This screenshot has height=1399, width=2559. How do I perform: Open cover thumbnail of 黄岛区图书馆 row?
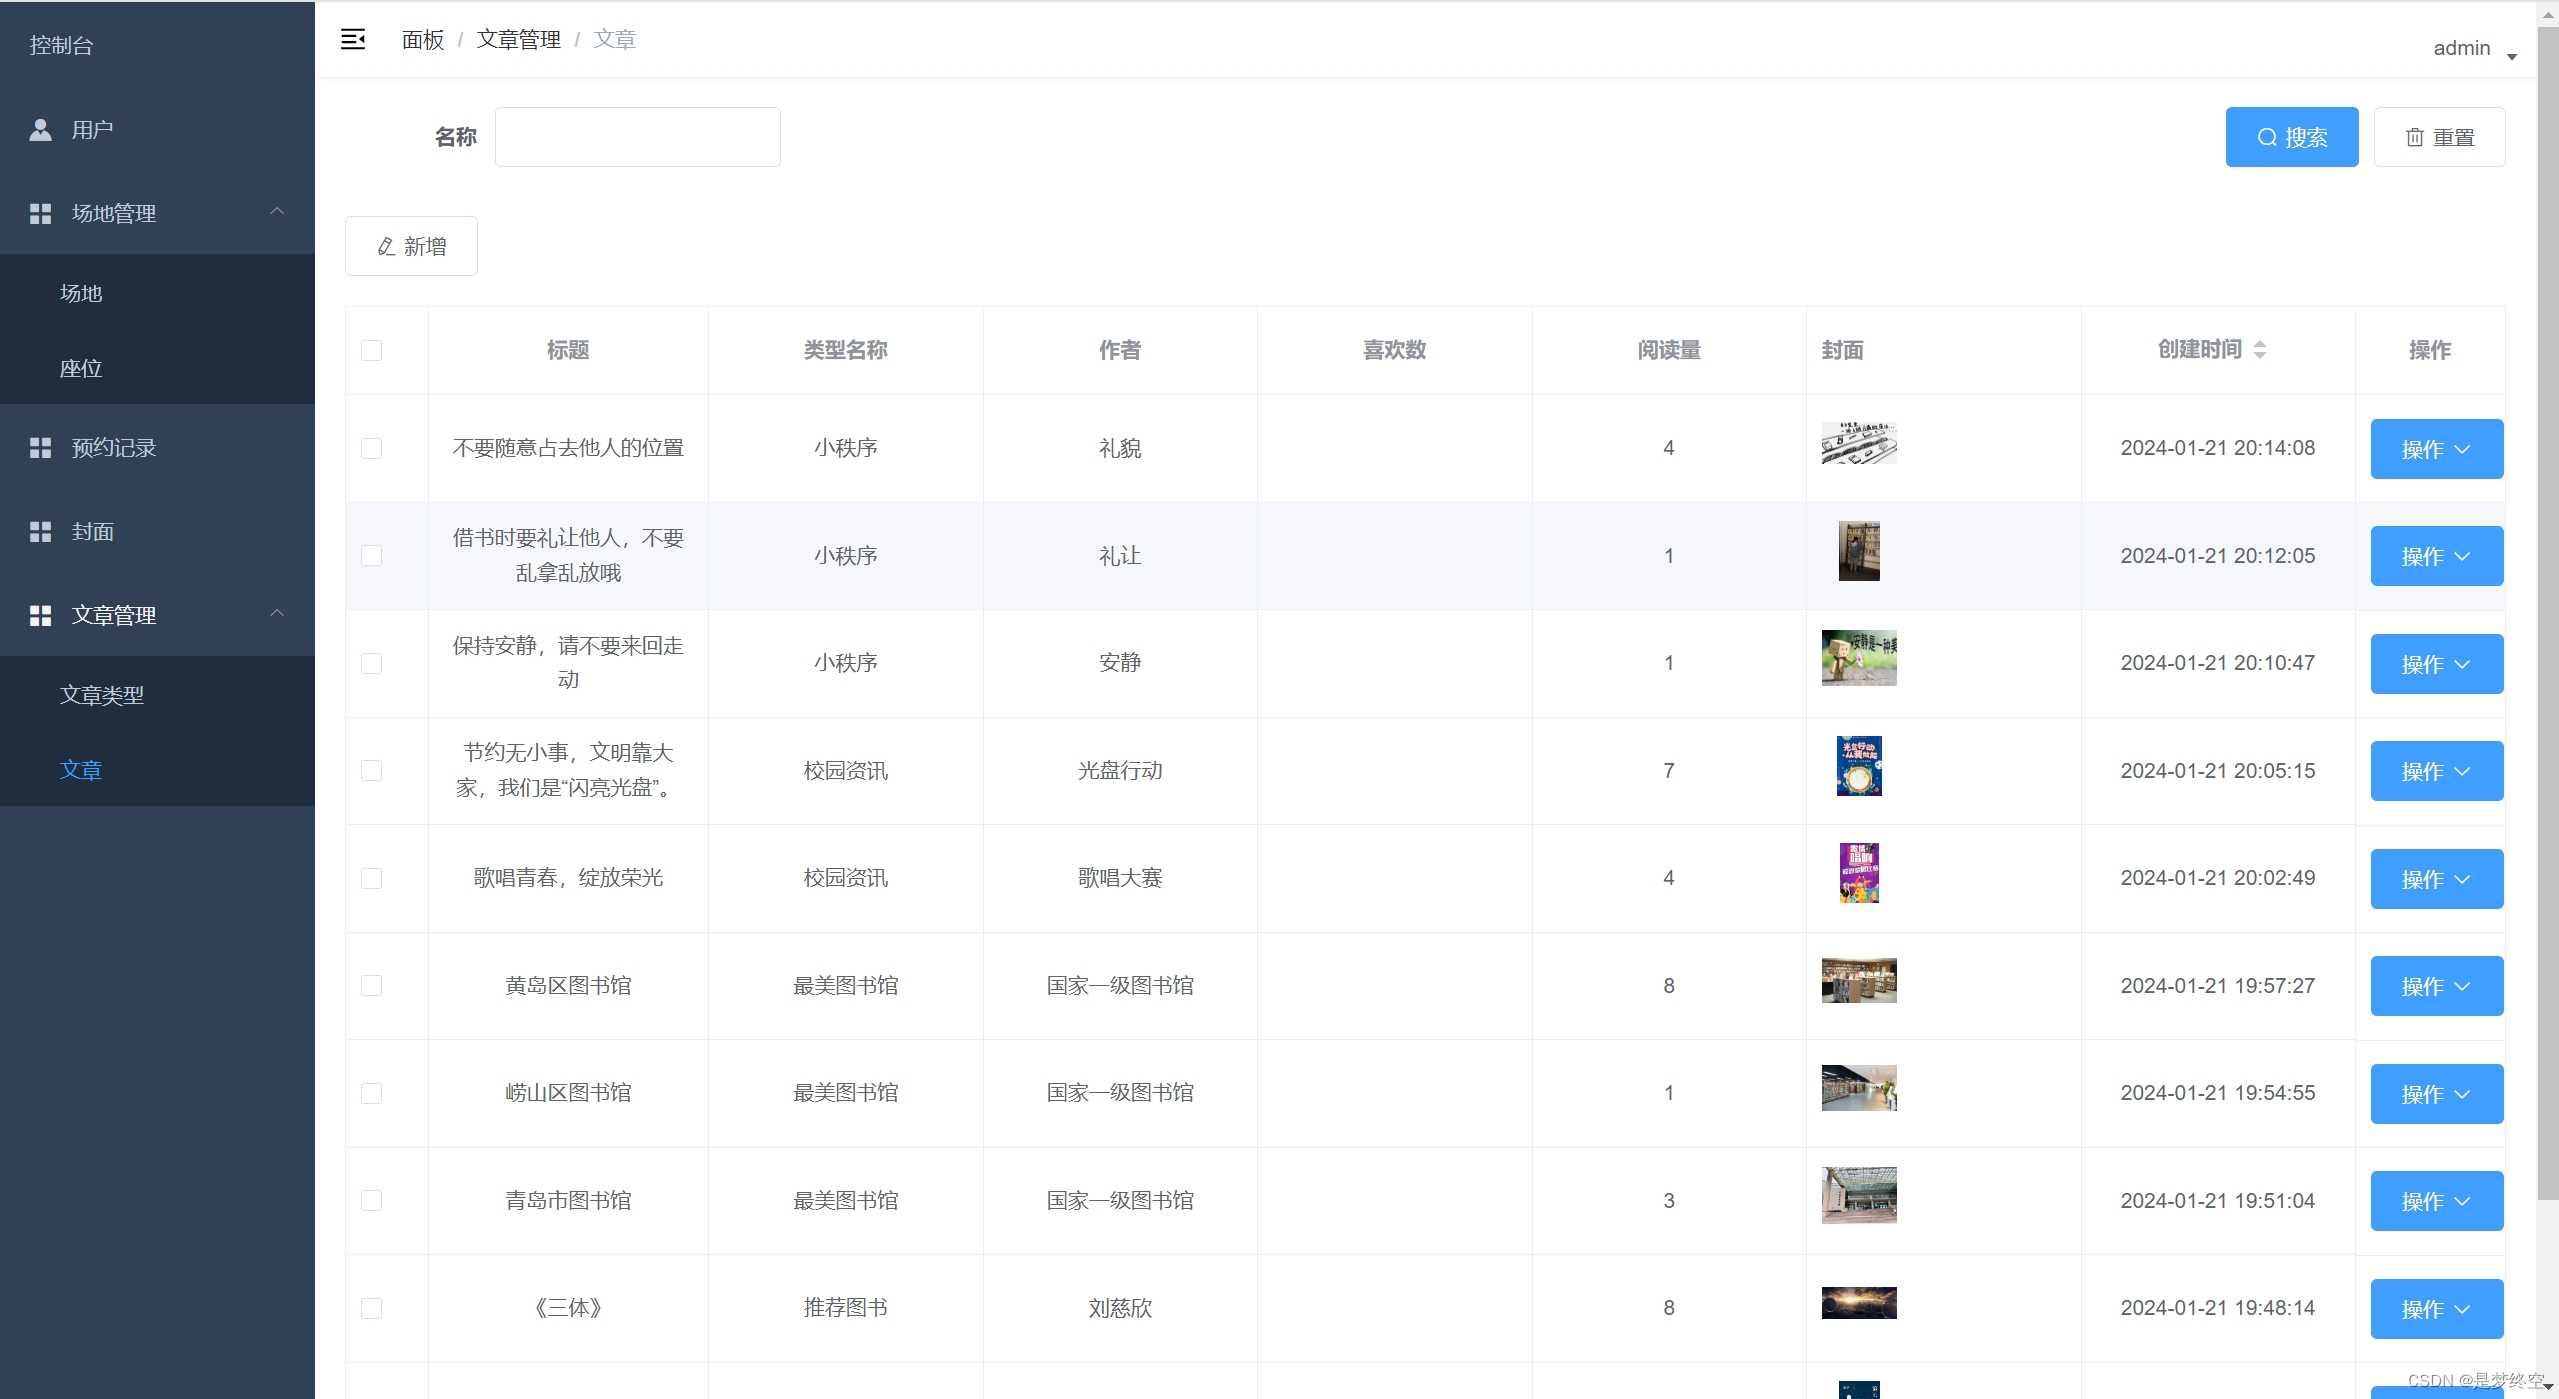(x=1859, y=980)
